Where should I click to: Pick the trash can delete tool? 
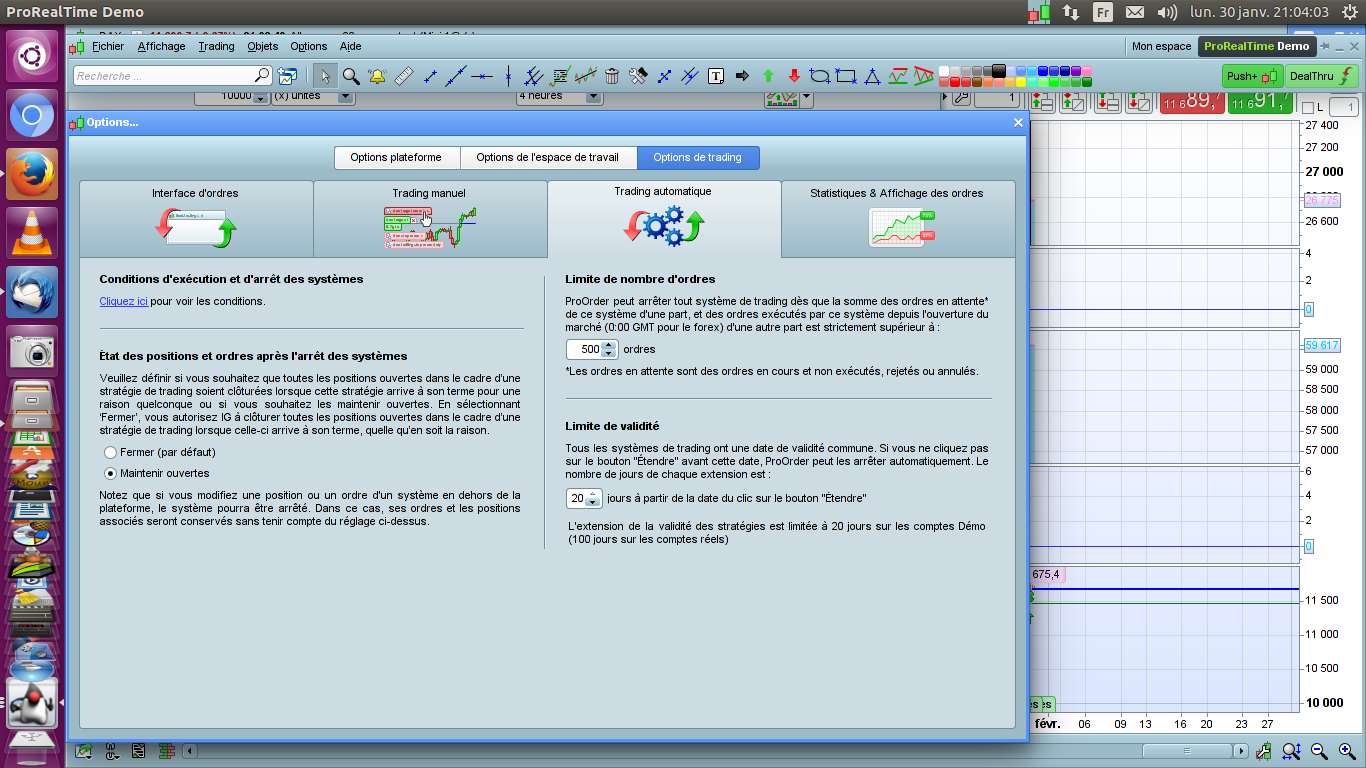point(612,76)
